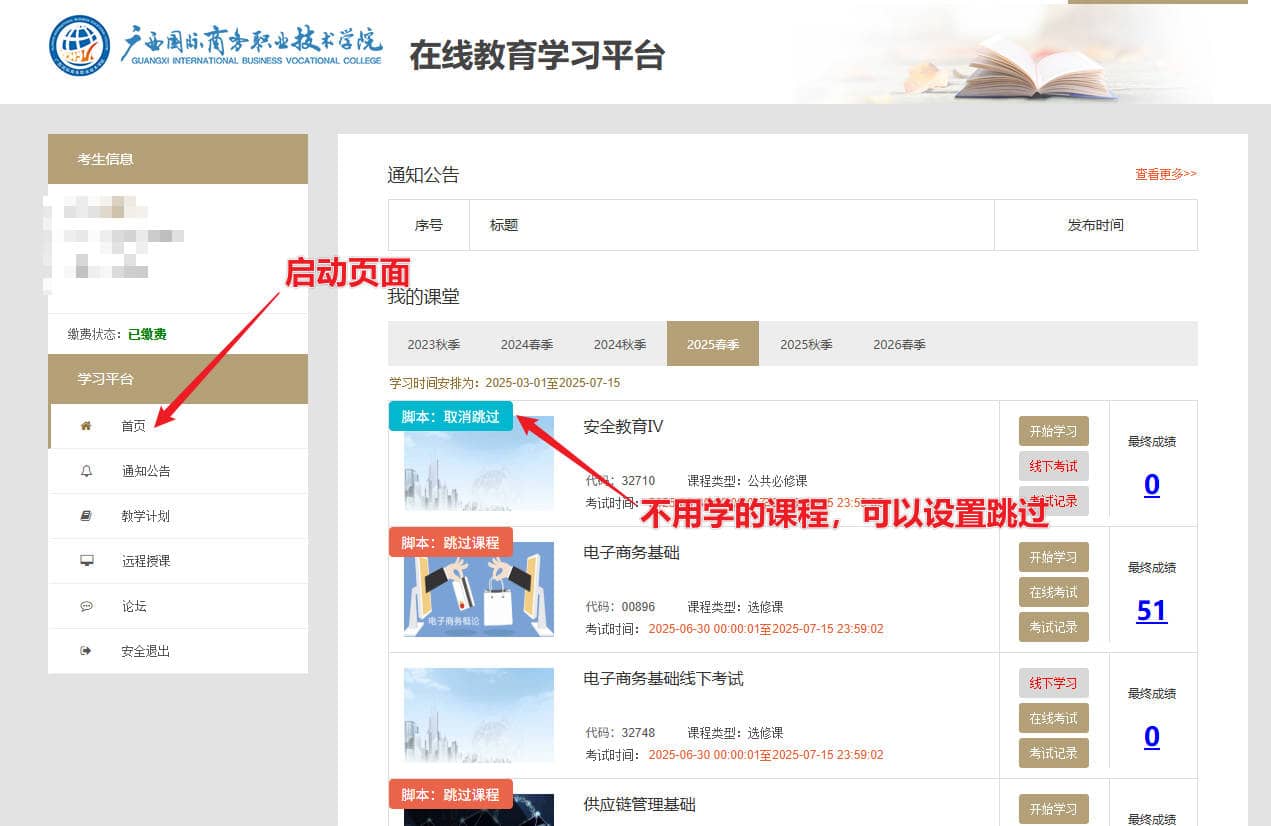Click the course title 供应链管理基础
Image resolution: width=1271 pixels, height=826 pixels.
coord(640,805)
